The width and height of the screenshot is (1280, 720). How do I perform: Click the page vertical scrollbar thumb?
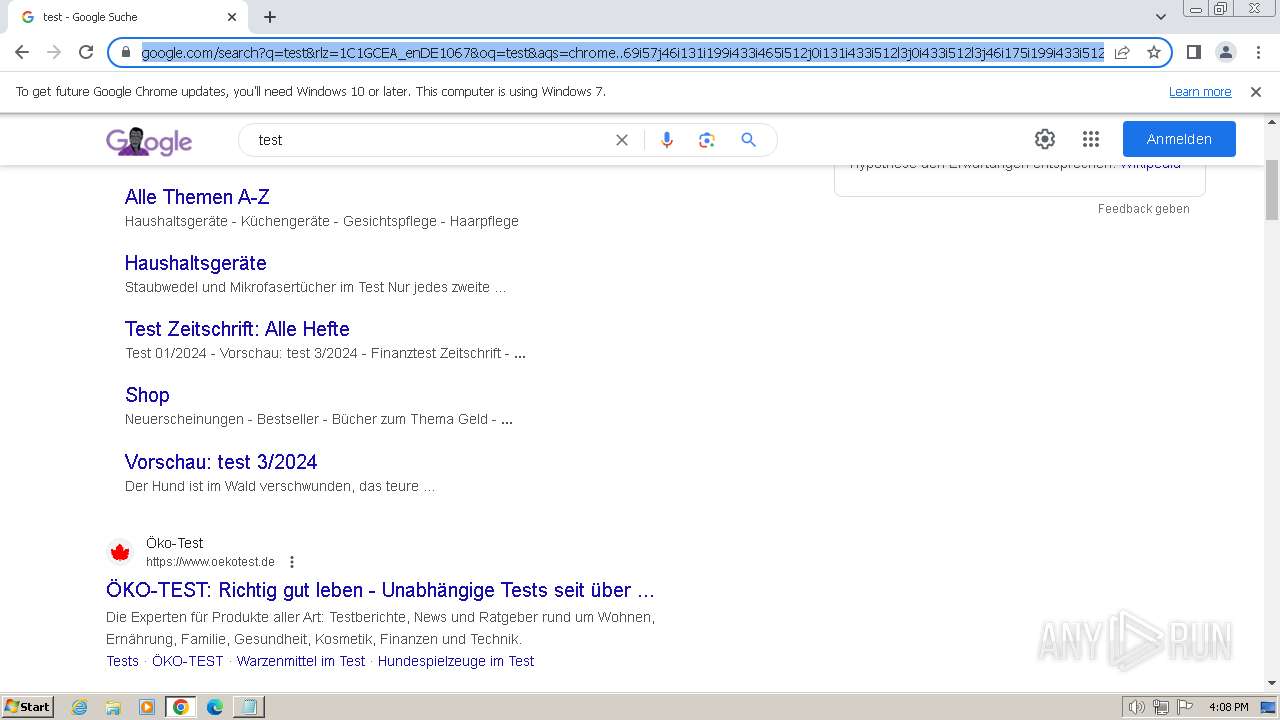(x=1272, y=190)
